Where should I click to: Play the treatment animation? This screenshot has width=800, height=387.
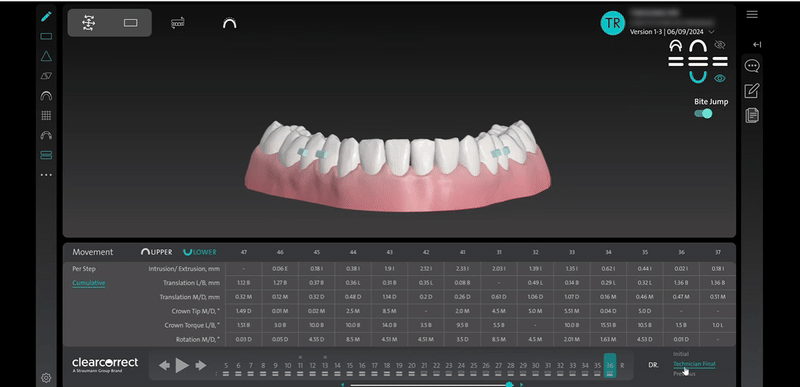pos(182,365)
